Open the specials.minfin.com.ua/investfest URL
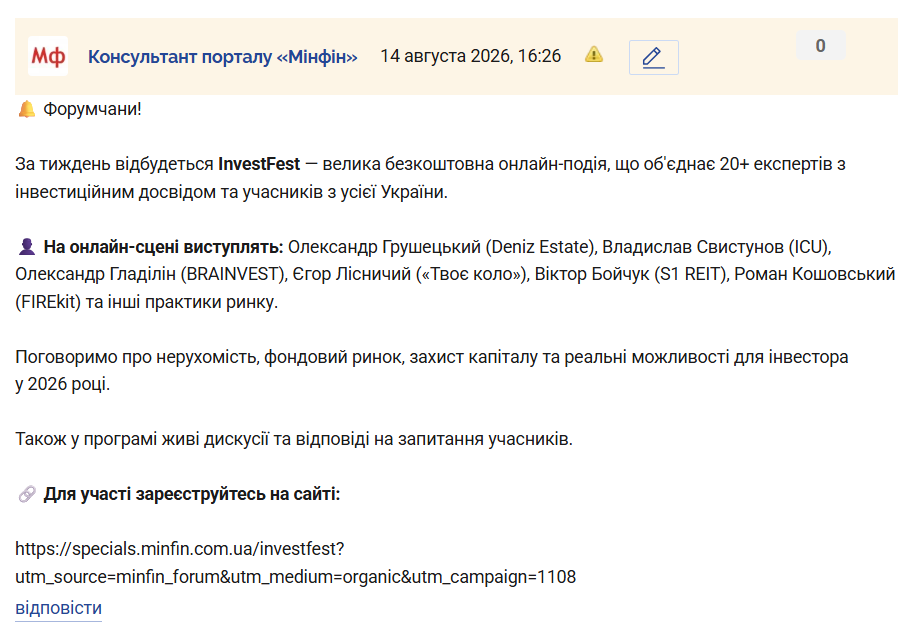 [x=180, y=548]
